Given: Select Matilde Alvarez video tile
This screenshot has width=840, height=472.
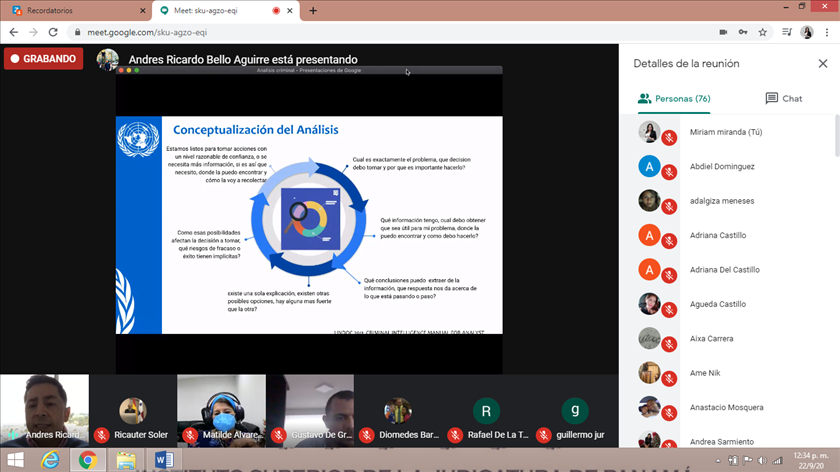Looking at the screenshot, I should 221,411.
